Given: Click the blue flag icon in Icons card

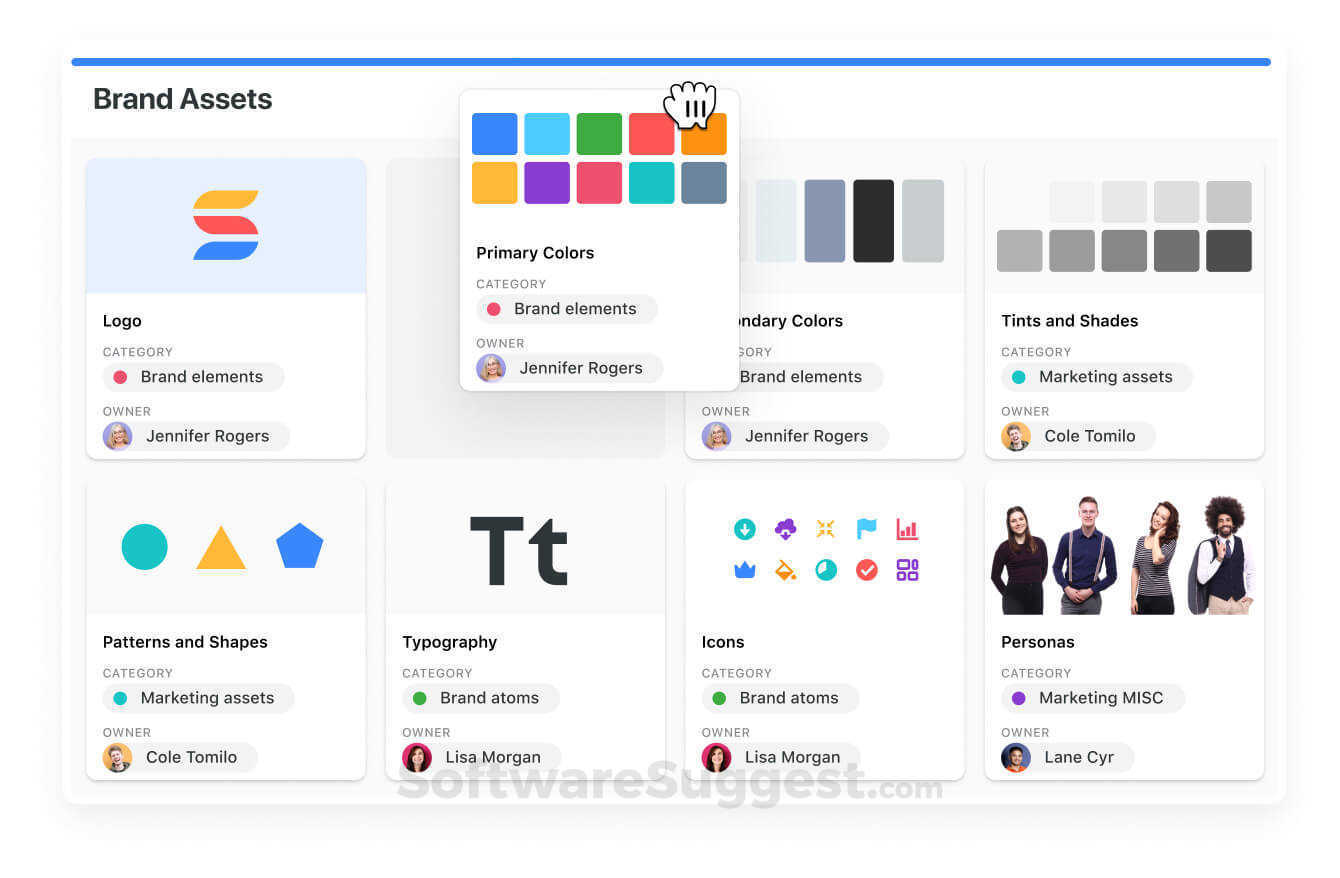Looking at the screenshot, I should [x=866, y=529].
